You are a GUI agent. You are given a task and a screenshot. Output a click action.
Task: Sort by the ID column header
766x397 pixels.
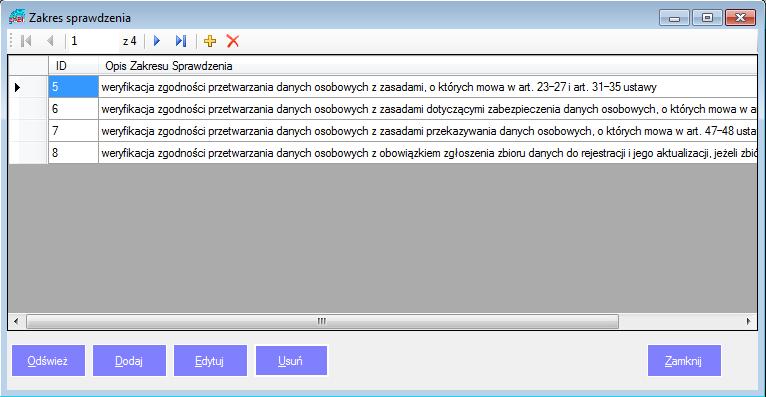[73, 65]
